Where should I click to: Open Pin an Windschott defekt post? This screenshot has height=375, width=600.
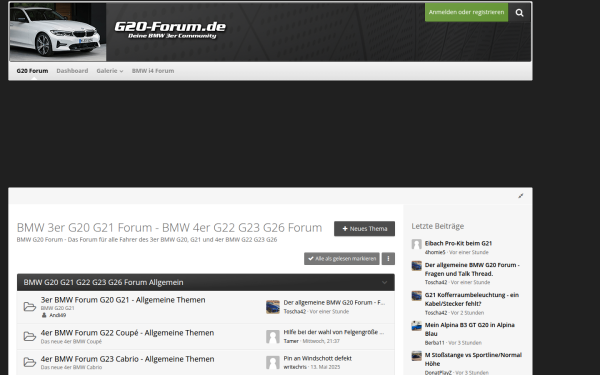pyautogui.click(x=318, y=359)
